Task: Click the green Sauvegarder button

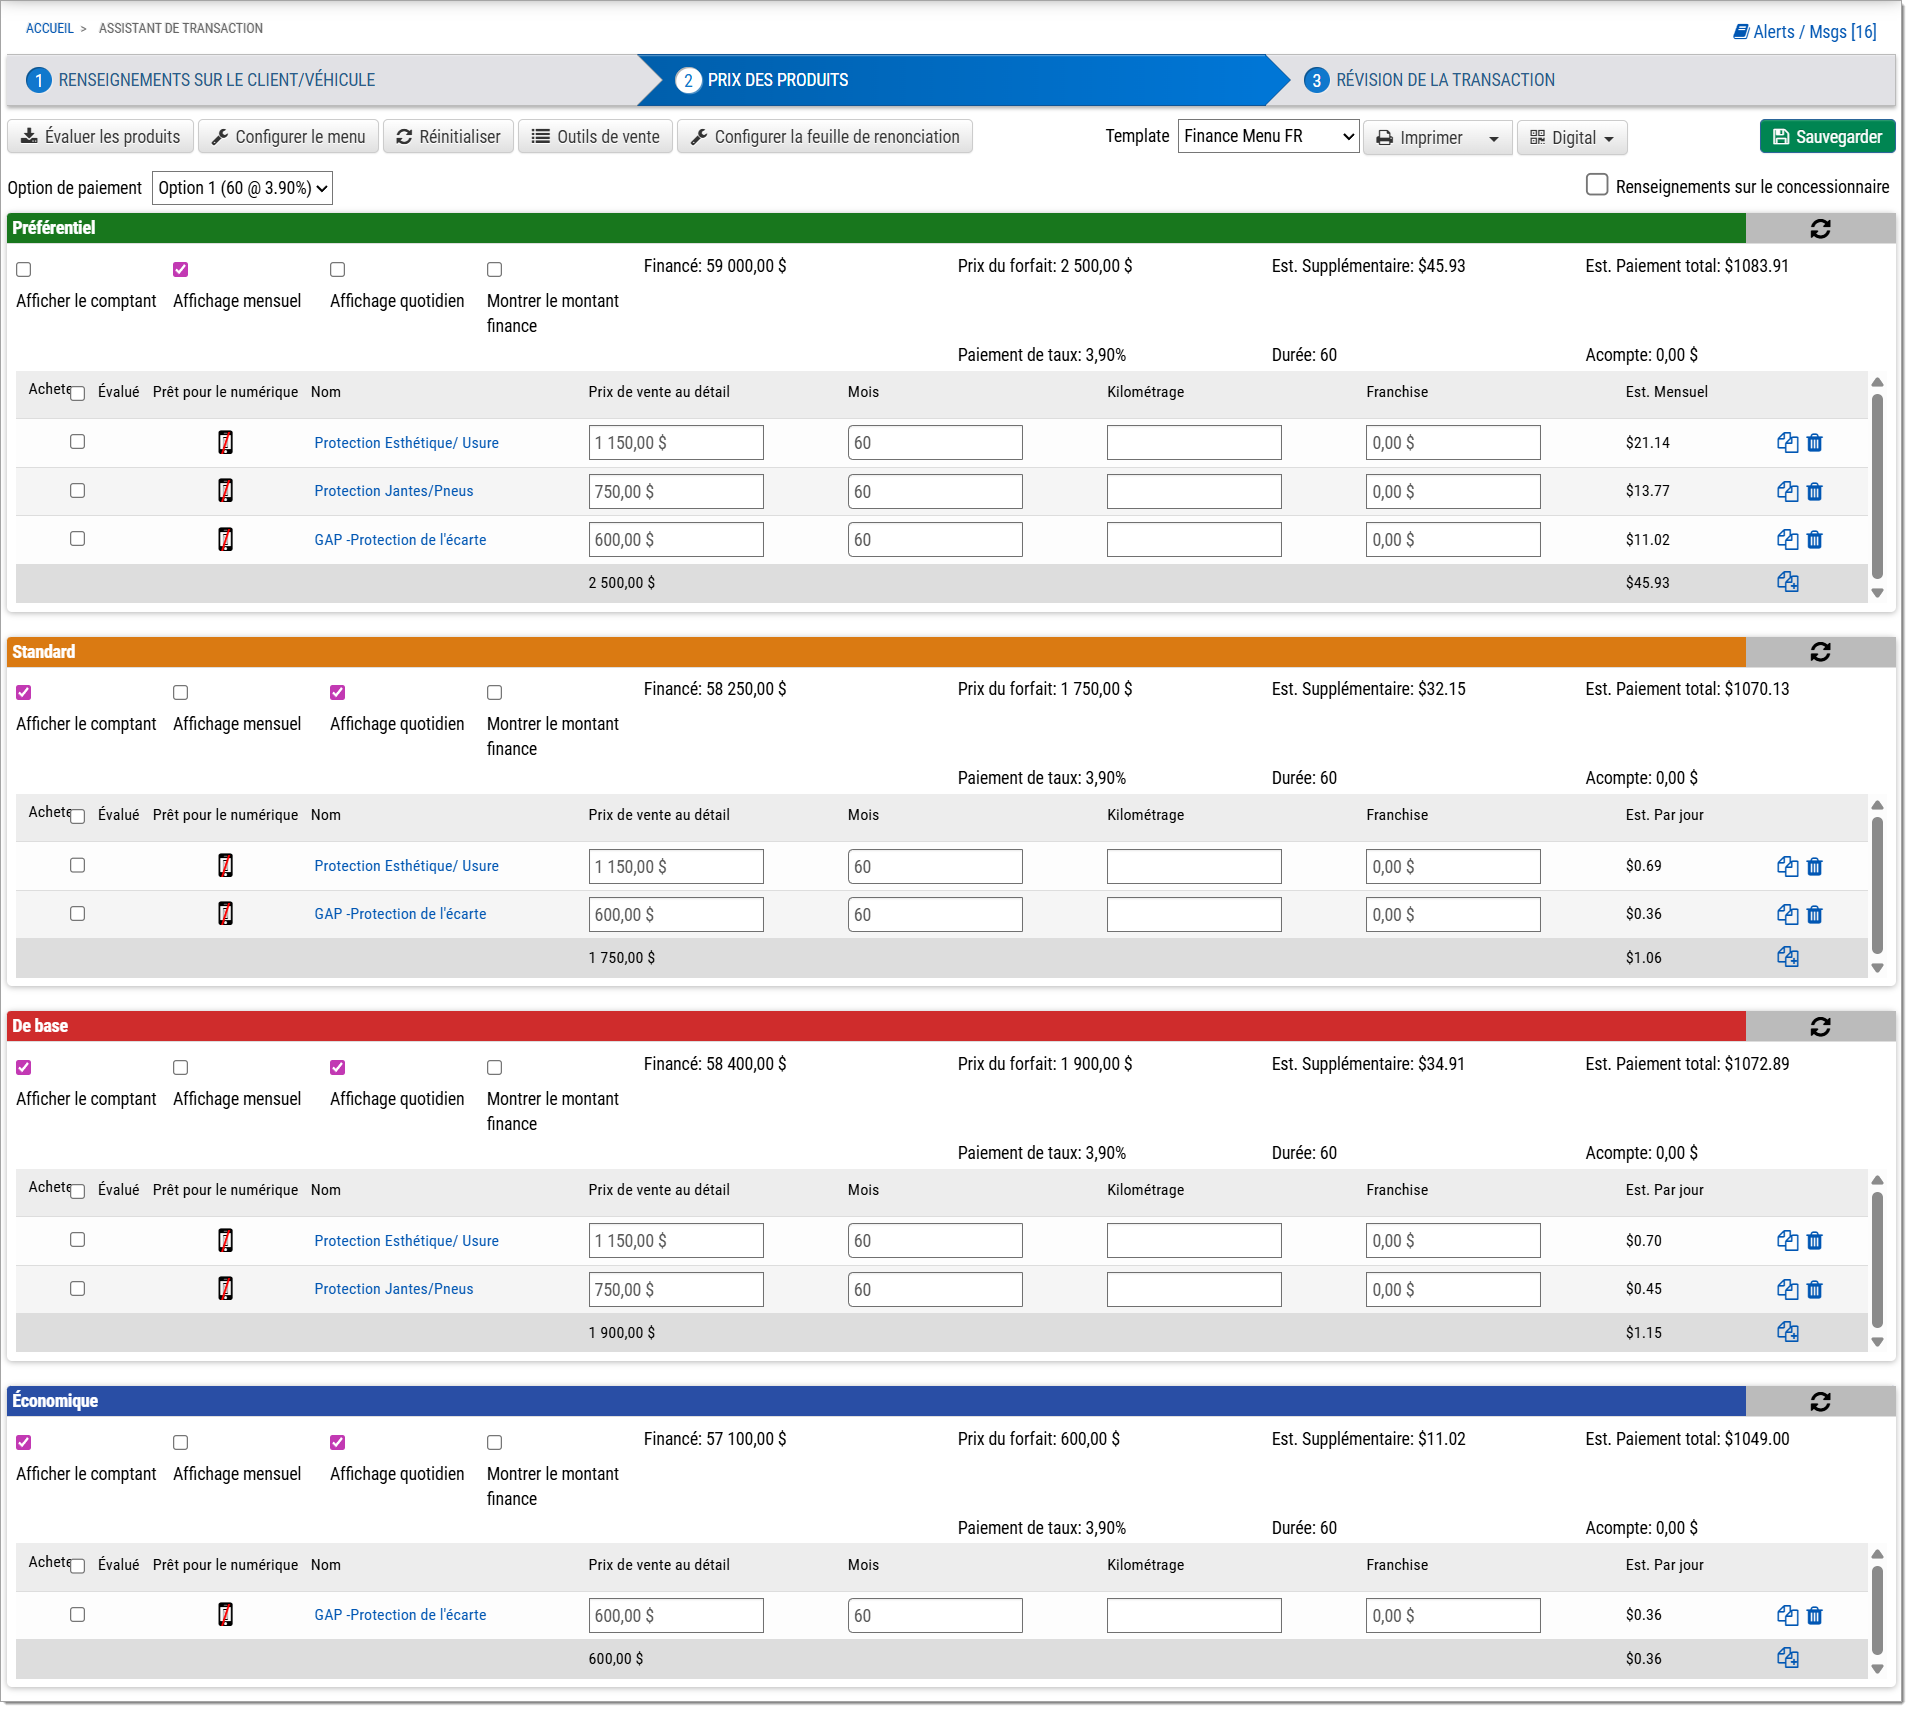Action: point(1826,137)
